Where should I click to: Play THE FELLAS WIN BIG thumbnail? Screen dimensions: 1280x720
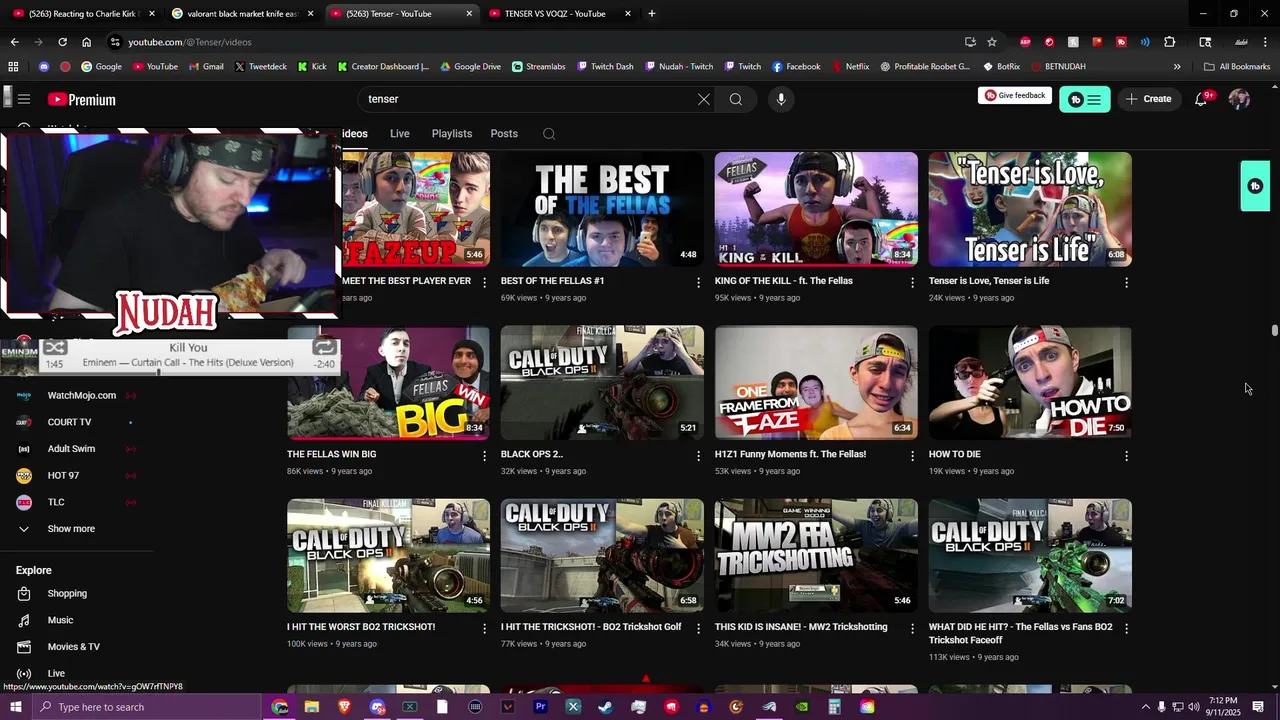click(388, 383)
